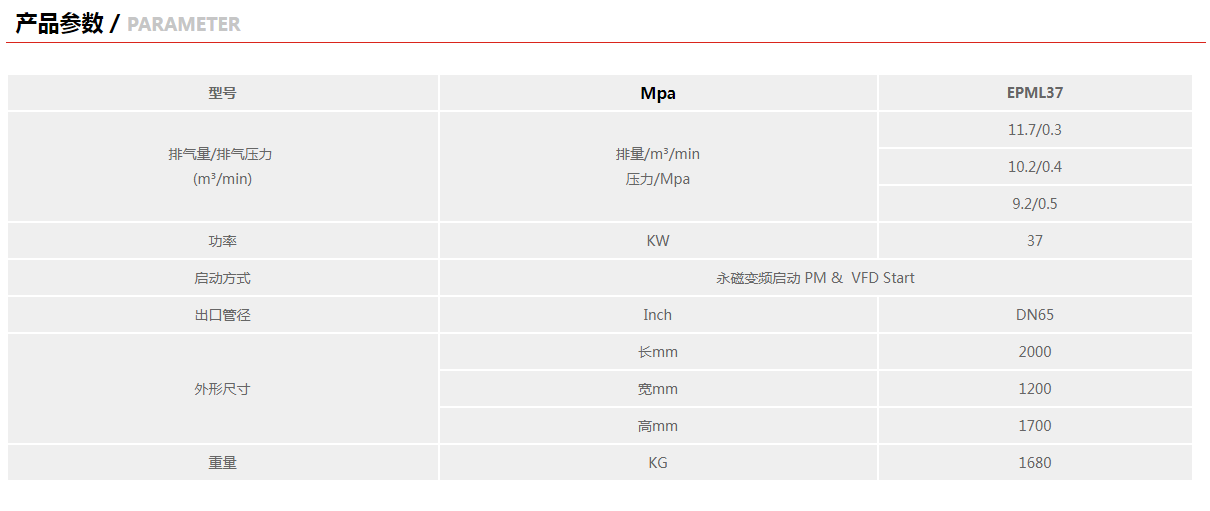Image resolution: width=1210 pixels, height=511 pixels.
Task: Select the 型号 header cell
Action: 222,93
